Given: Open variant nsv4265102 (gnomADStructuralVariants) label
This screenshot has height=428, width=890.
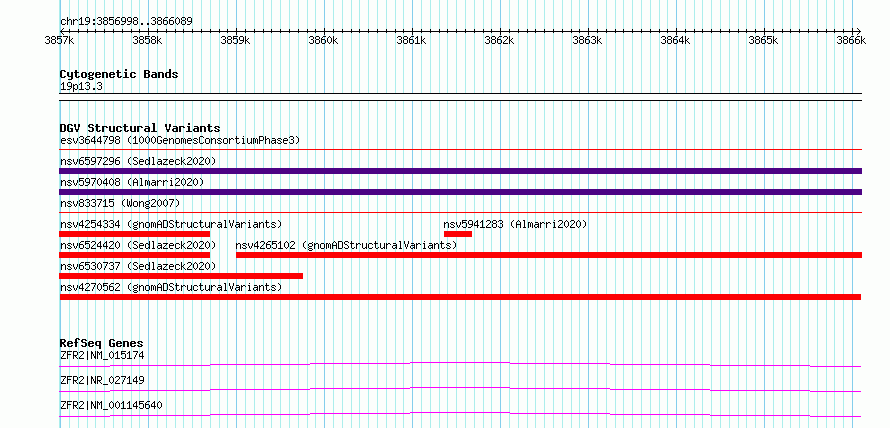Looking at the screenshot, I should click(x=346, y=245).
